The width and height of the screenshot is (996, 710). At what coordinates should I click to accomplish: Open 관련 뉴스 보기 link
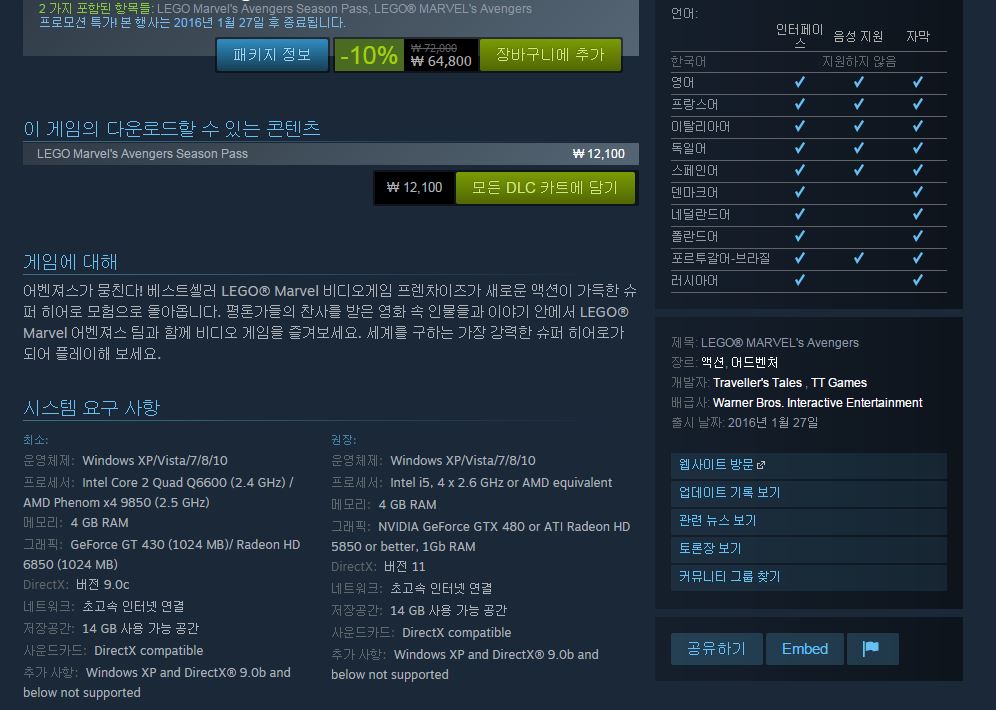[809, 521]
